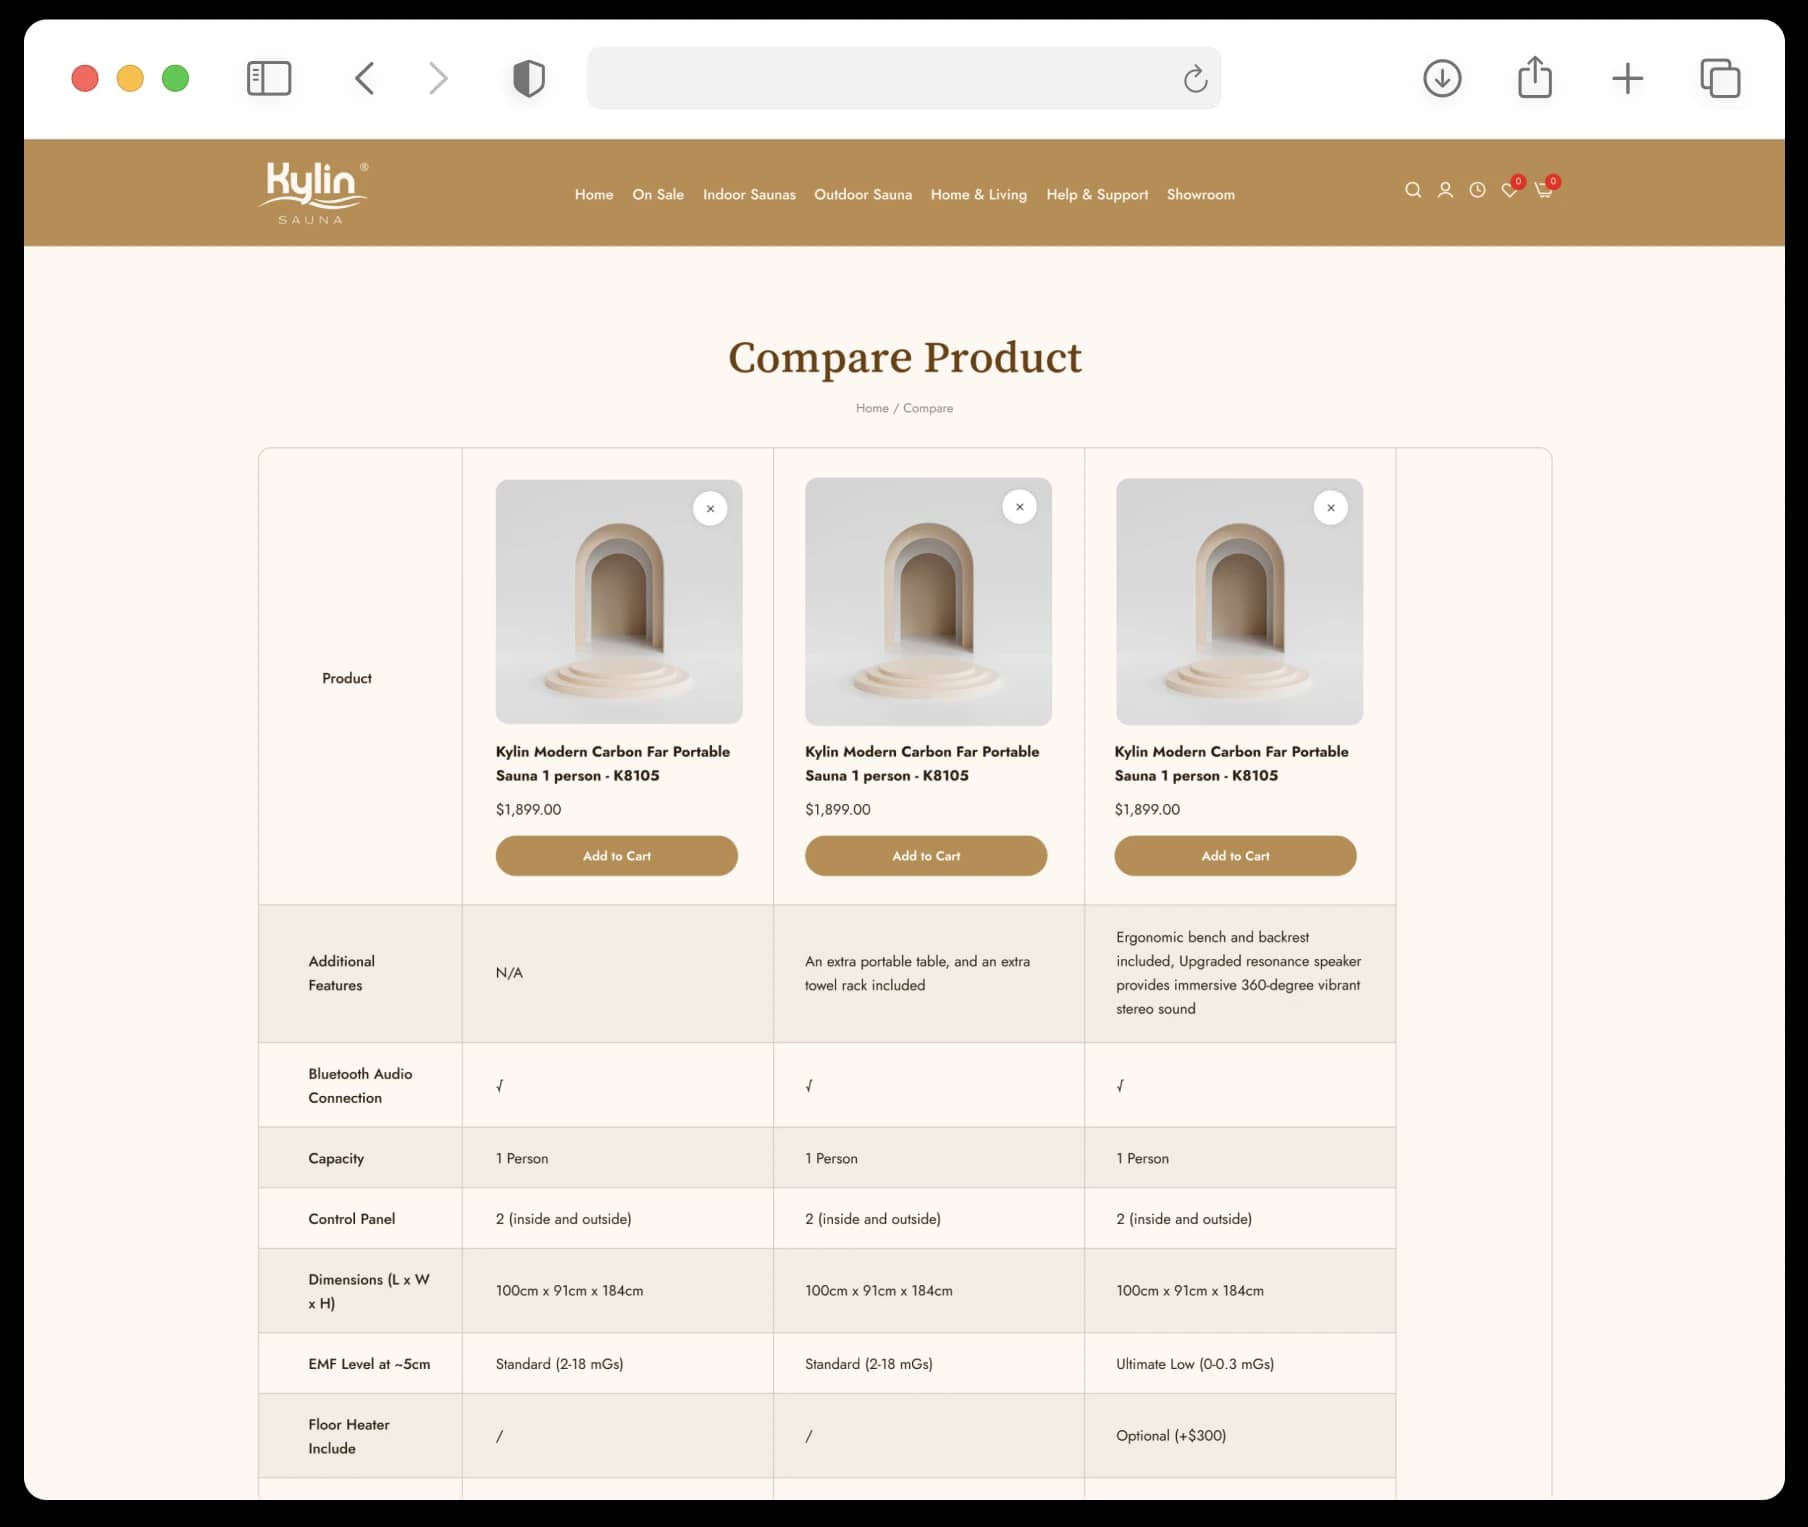
Task: Click the third product's title link
Action: pos(1232,763)
